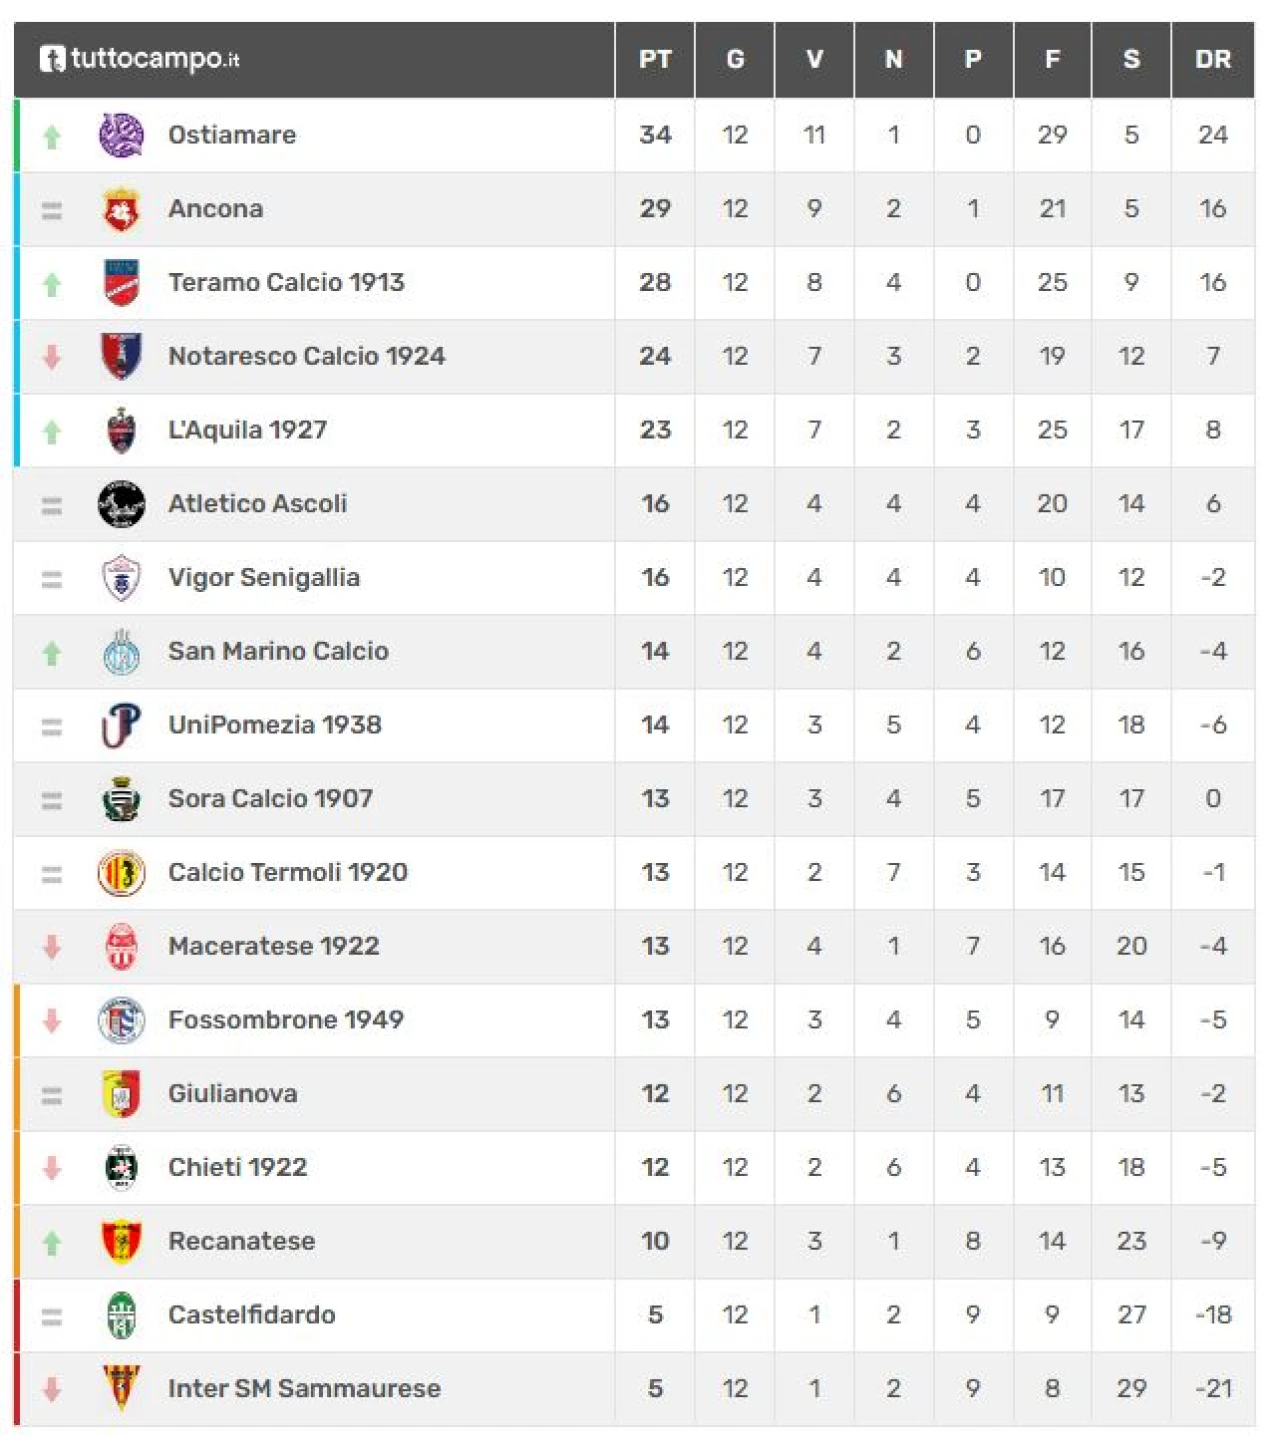Screen dimensions: 1280x1449
Task: Click the red down arrow beside Maceratese 1922
Action: (x=52, y=946)
